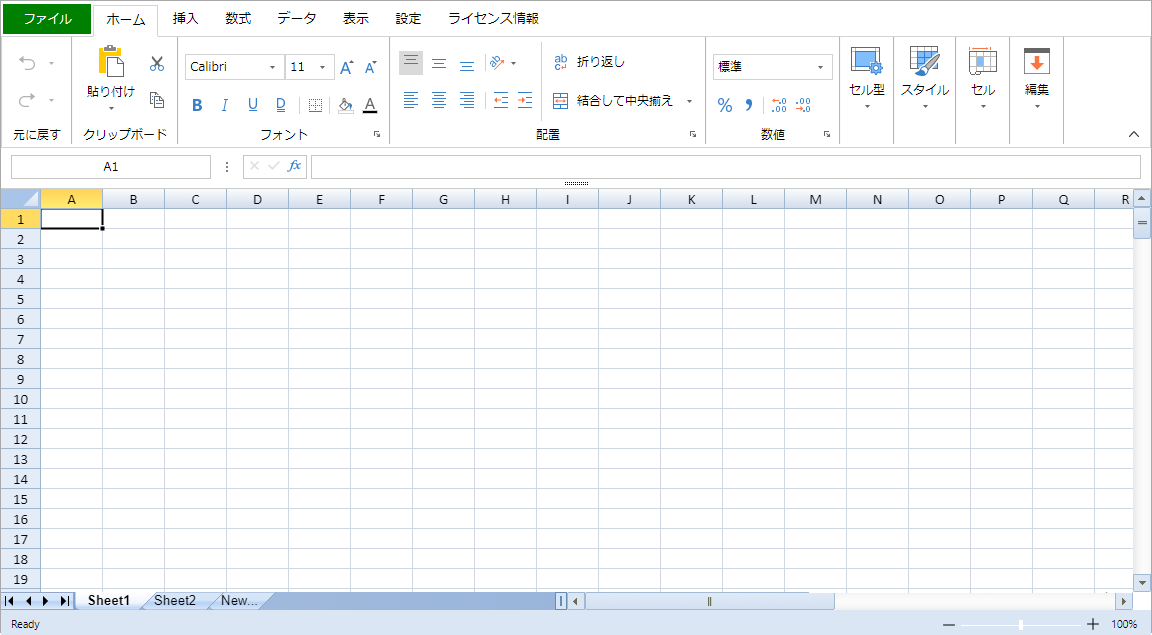Click the insert function fx icon
Image resolution: width=1152 pixels, height=635 pixels.
coord(294,166)
